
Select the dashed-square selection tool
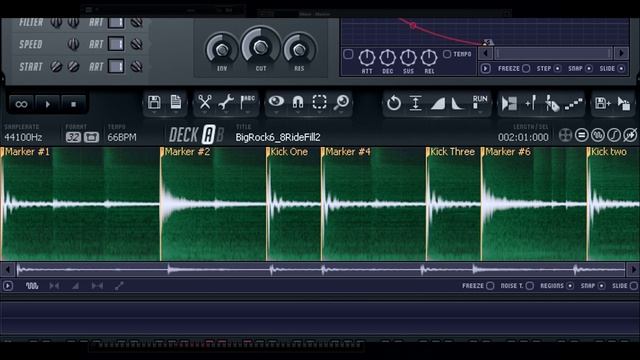point(319,102)
